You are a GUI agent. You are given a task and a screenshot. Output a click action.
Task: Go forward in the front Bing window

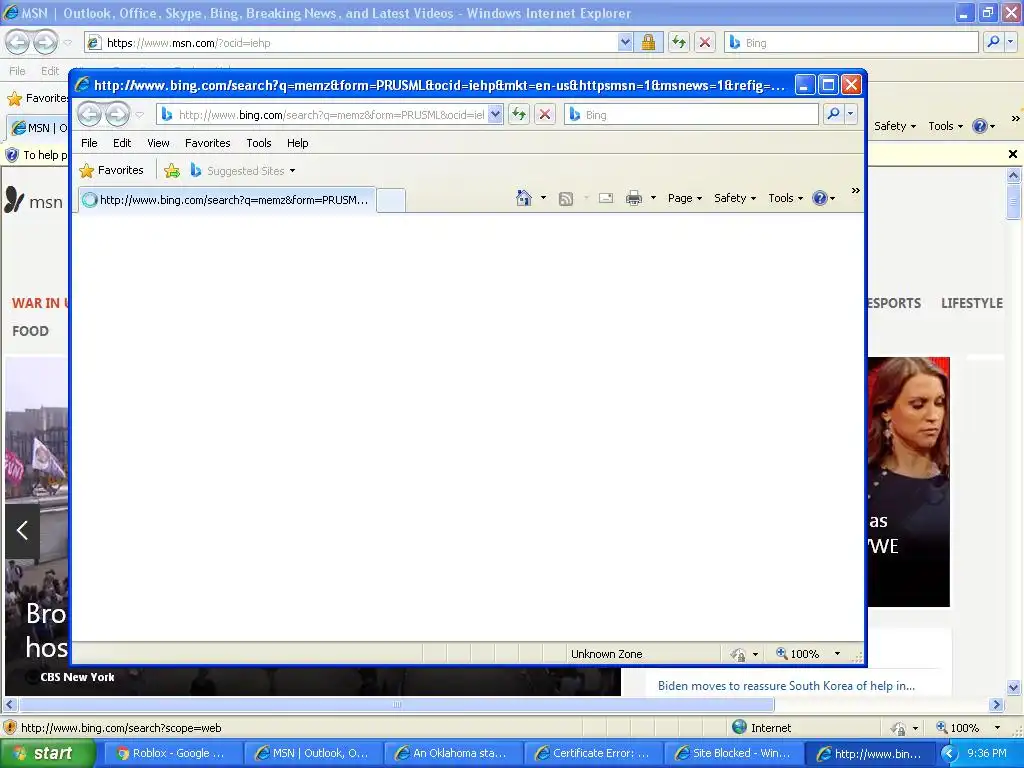pos(117,114)
